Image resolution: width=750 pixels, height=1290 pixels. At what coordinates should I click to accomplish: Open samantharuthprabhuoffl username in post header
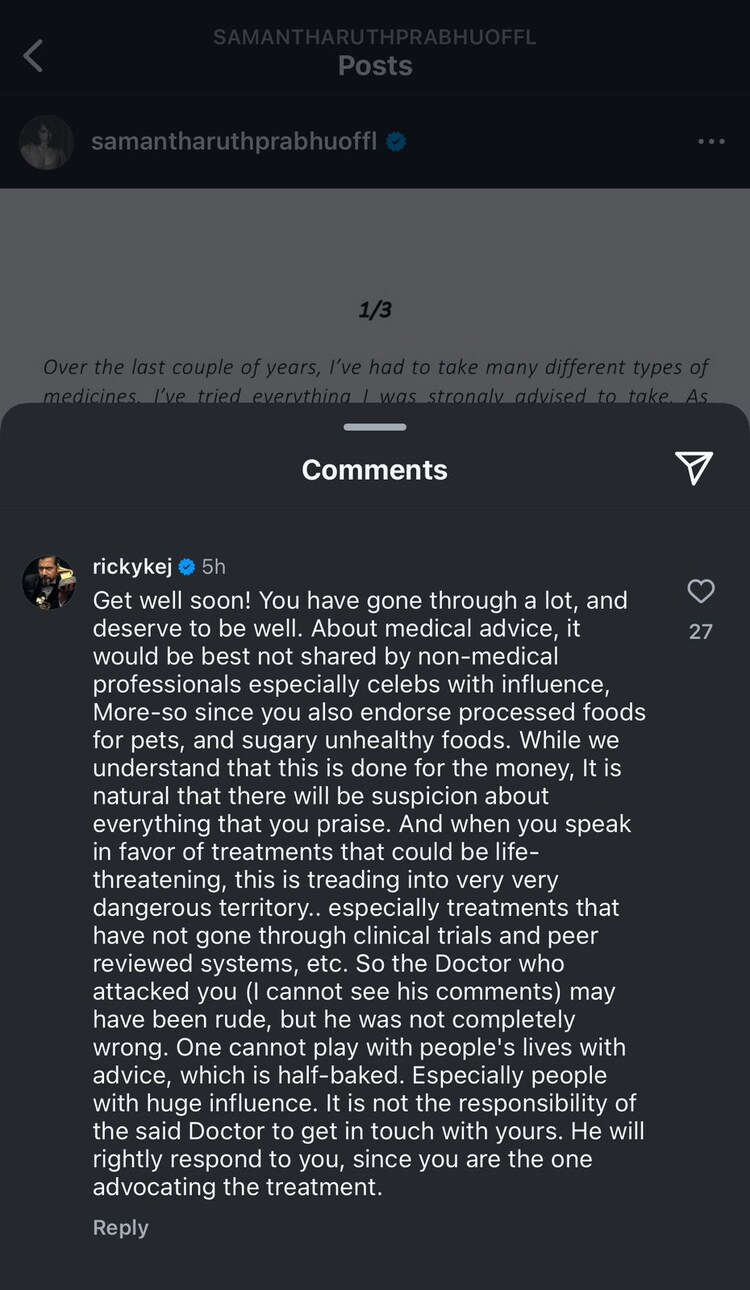[234, 142]
